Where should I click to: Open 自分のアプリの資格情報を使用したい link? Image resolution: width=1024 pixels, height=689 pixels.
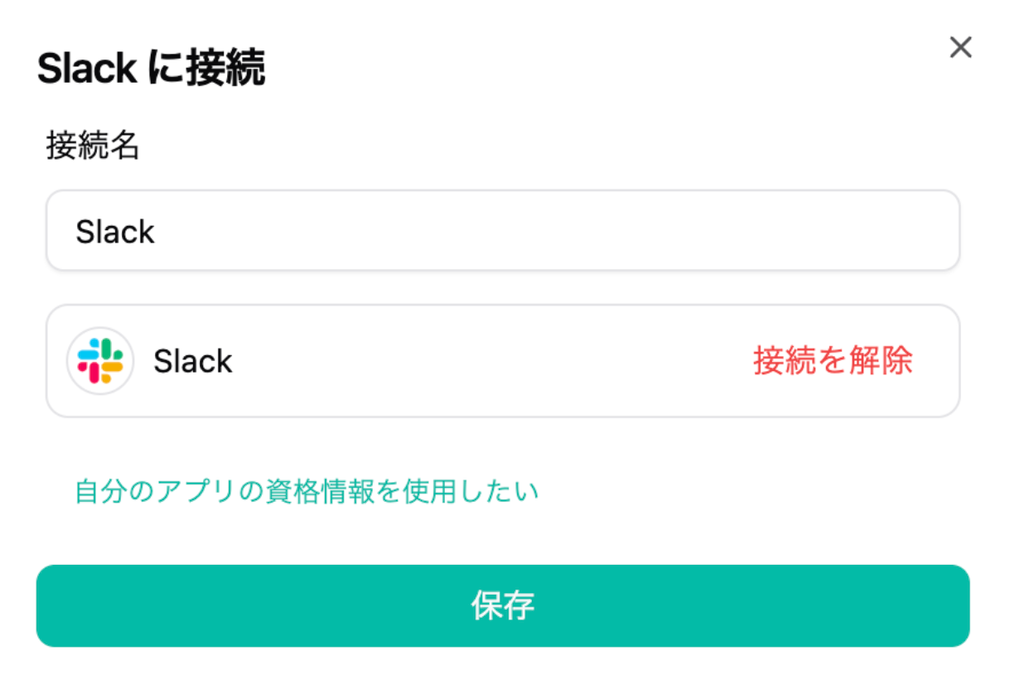[x=307, y=491]
